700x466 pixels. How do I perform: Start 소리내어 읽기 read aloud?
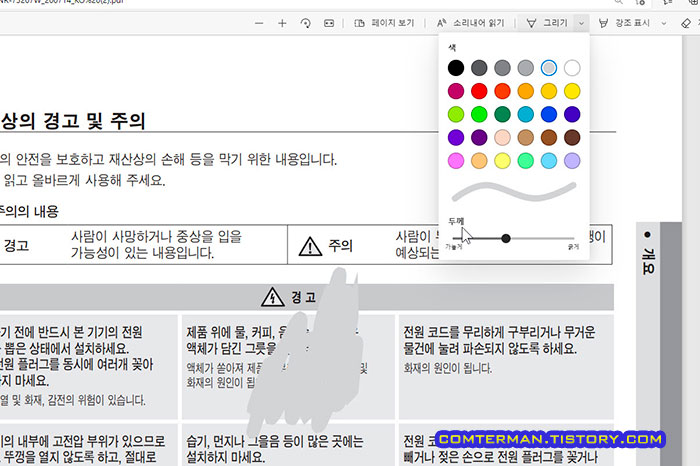coord(471,23)
